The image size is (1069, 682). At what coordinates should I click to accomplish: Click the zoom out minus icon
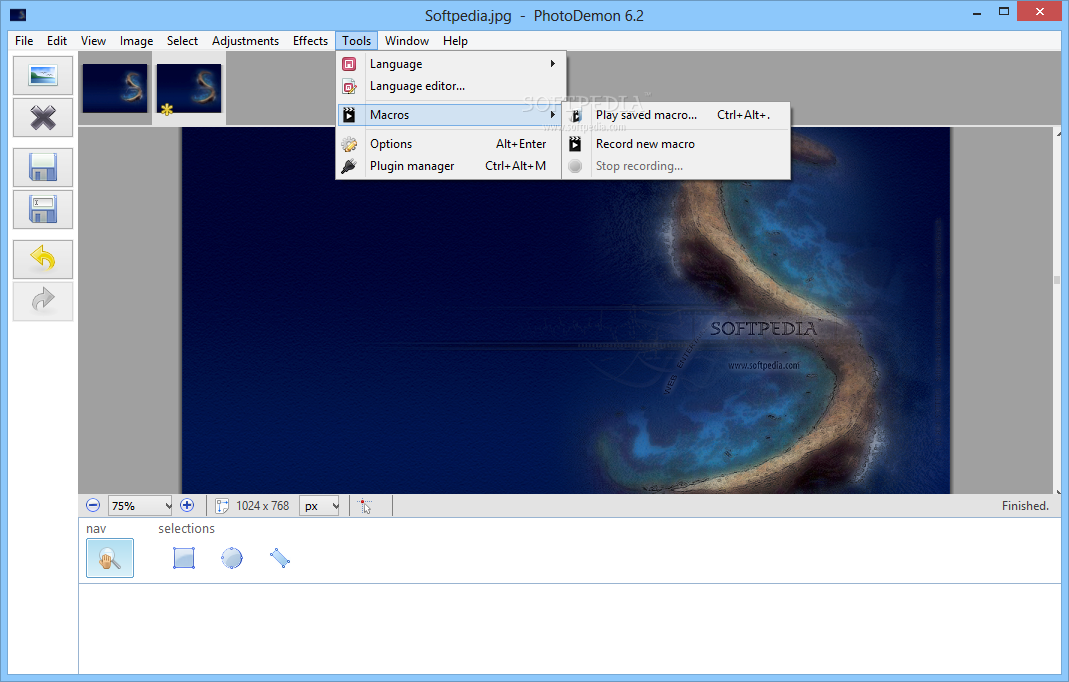(x=93, y=505)
